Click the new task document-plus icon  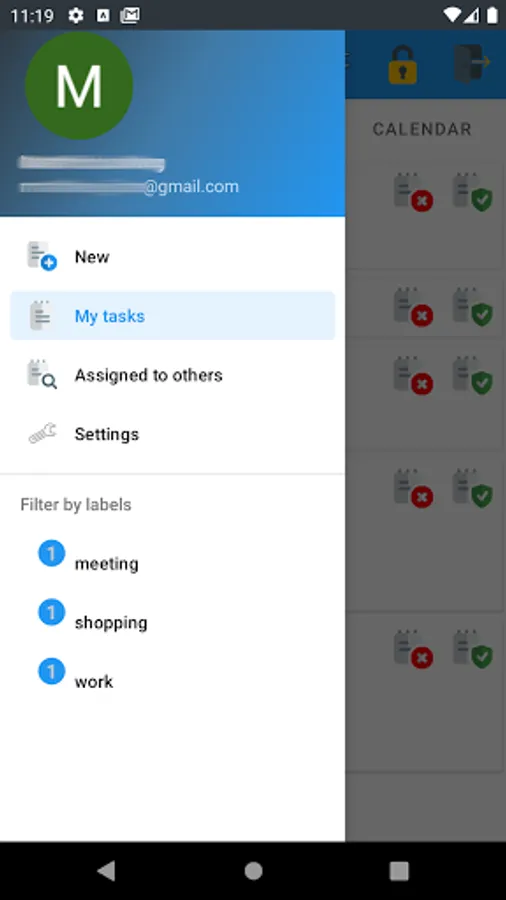click(42, 256)
